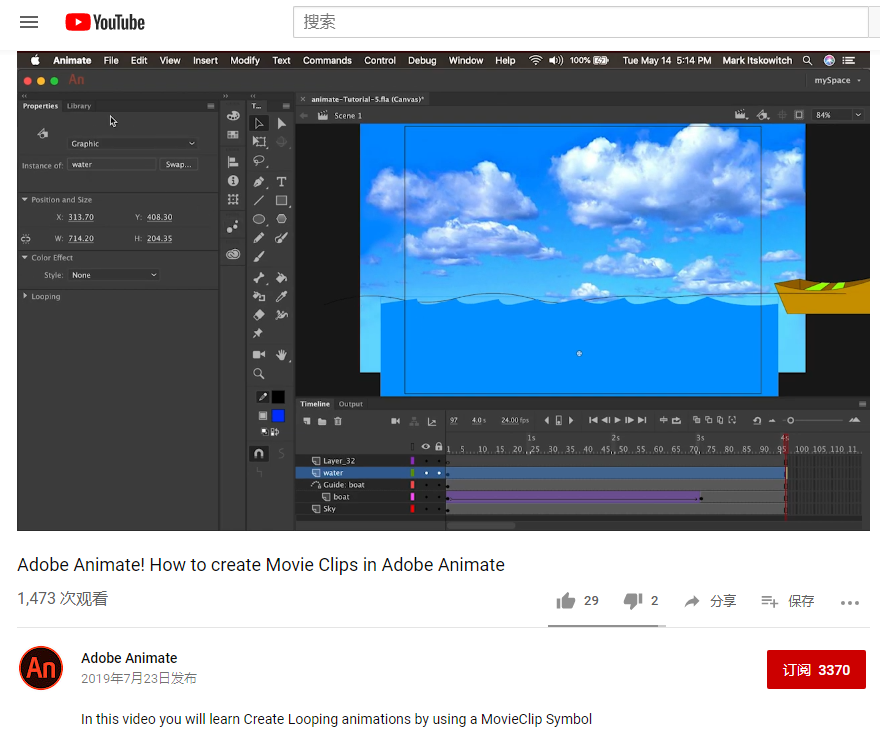The width and height of the screenshot is (880, 743).
Task: Like the video with thumbs up
Action: coord(566,601)
